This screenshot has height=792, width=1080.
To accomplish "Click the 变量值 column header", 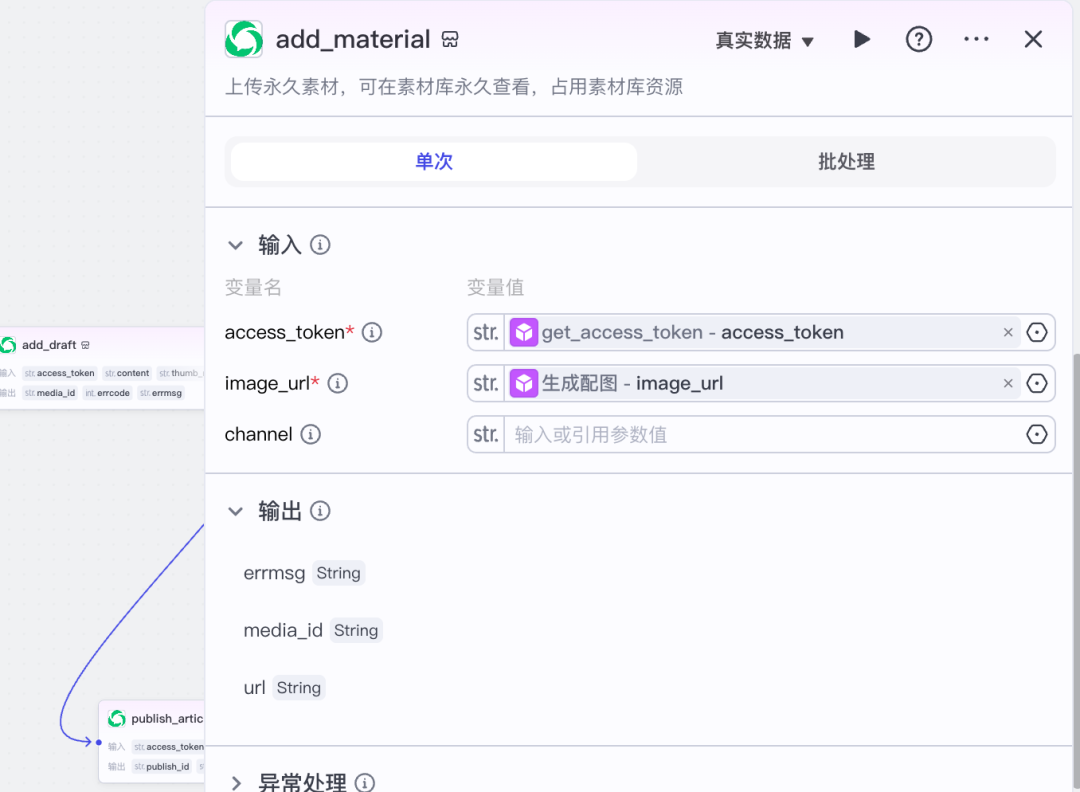I will click(x=496, y=287).
